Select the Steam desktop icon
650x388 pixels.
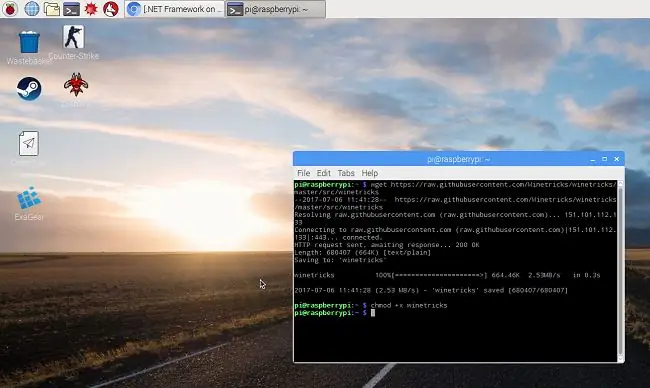tap(29, 88)
